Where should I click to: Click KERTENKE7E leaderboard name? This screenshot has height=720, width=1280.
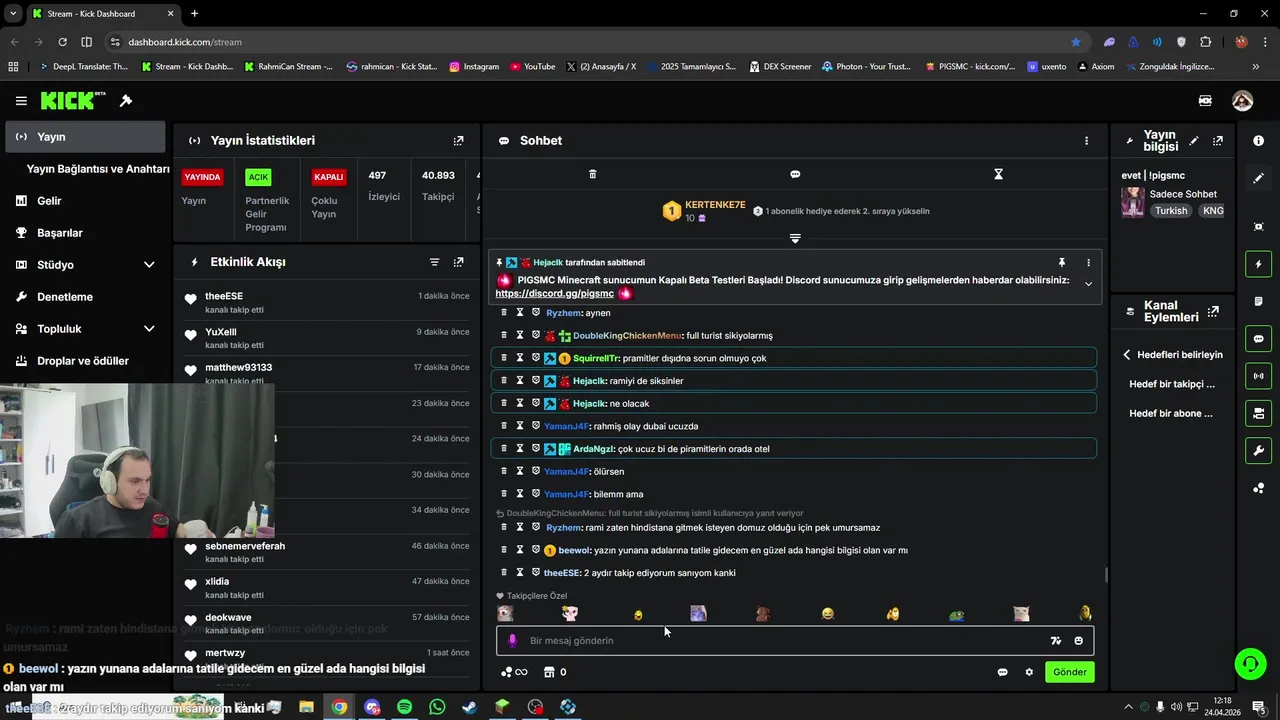[x=715, y=205]
